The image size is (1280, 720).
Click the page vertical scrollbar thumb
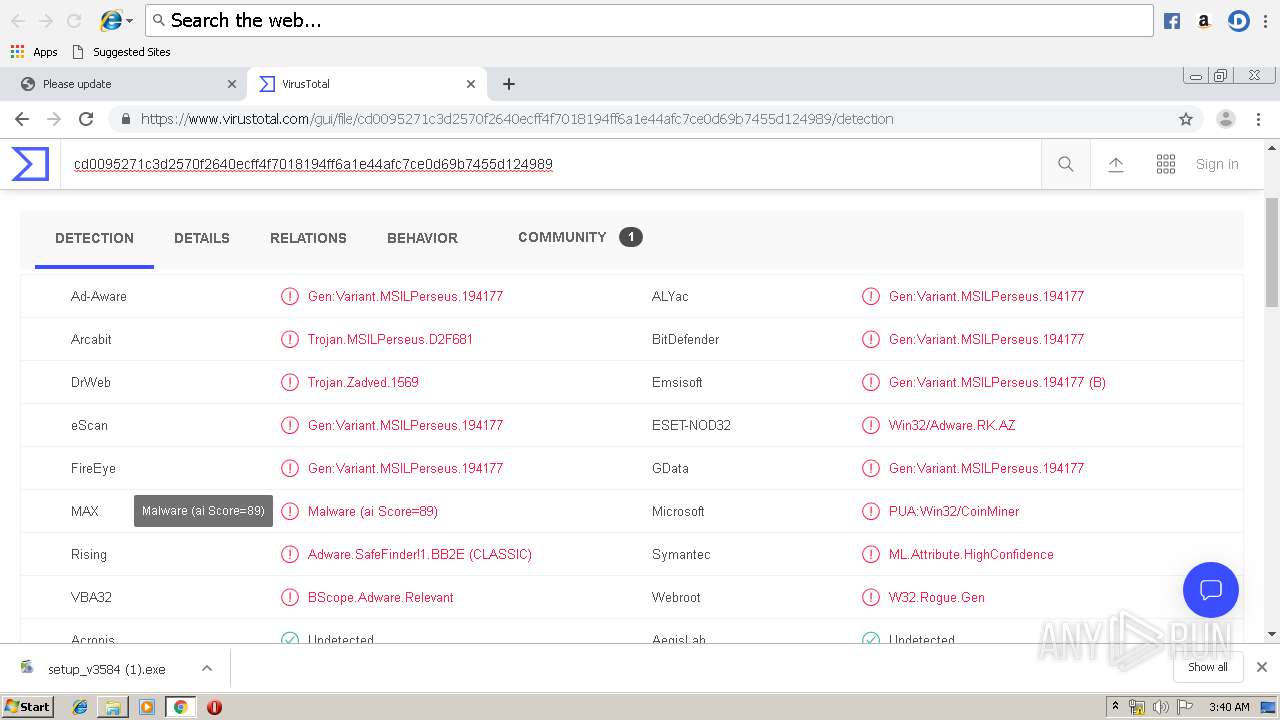pos(1272,252)
